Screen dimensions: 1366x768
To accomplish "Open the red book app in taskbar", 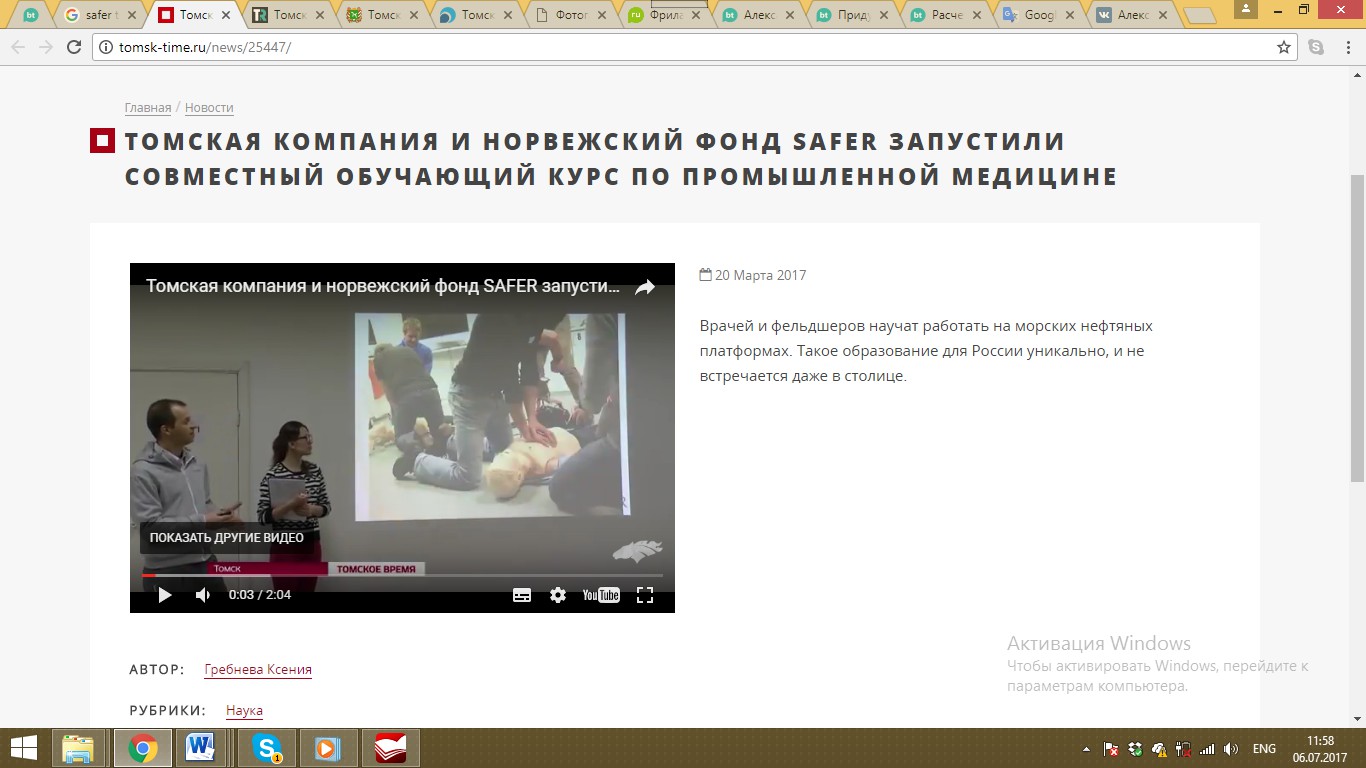I will 391,748.
